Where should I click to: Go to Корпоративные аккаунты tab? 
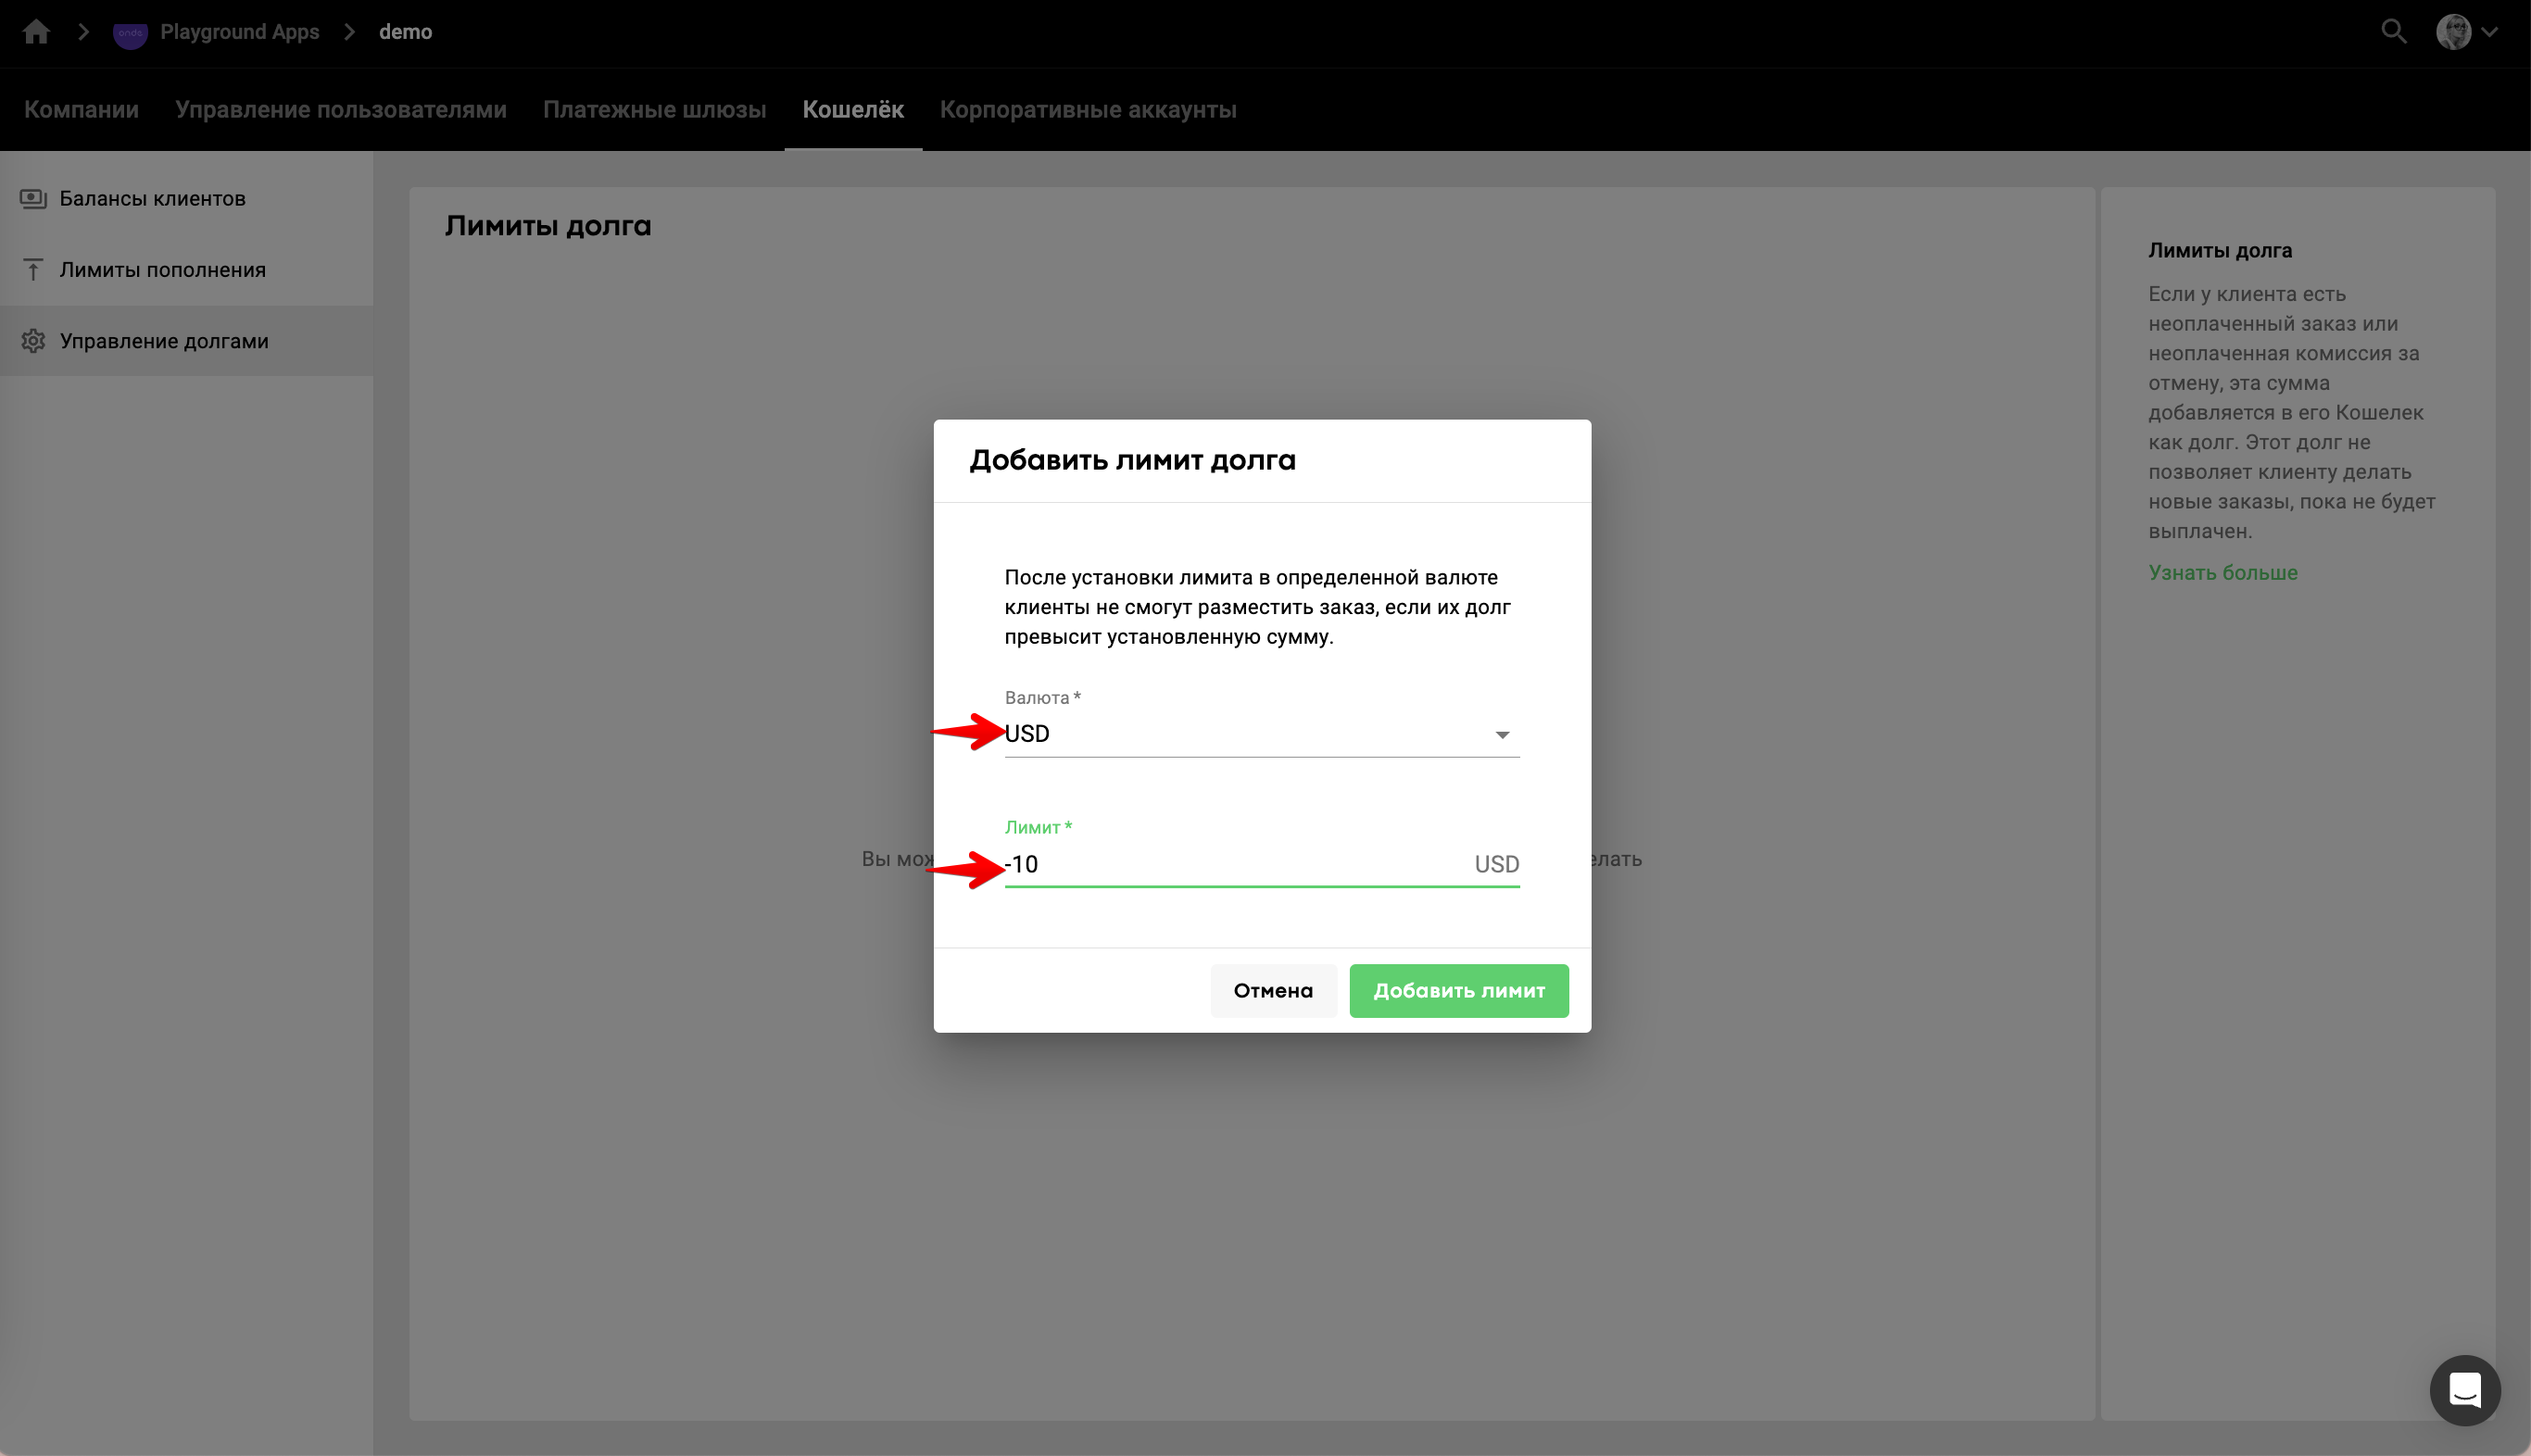1087,110
